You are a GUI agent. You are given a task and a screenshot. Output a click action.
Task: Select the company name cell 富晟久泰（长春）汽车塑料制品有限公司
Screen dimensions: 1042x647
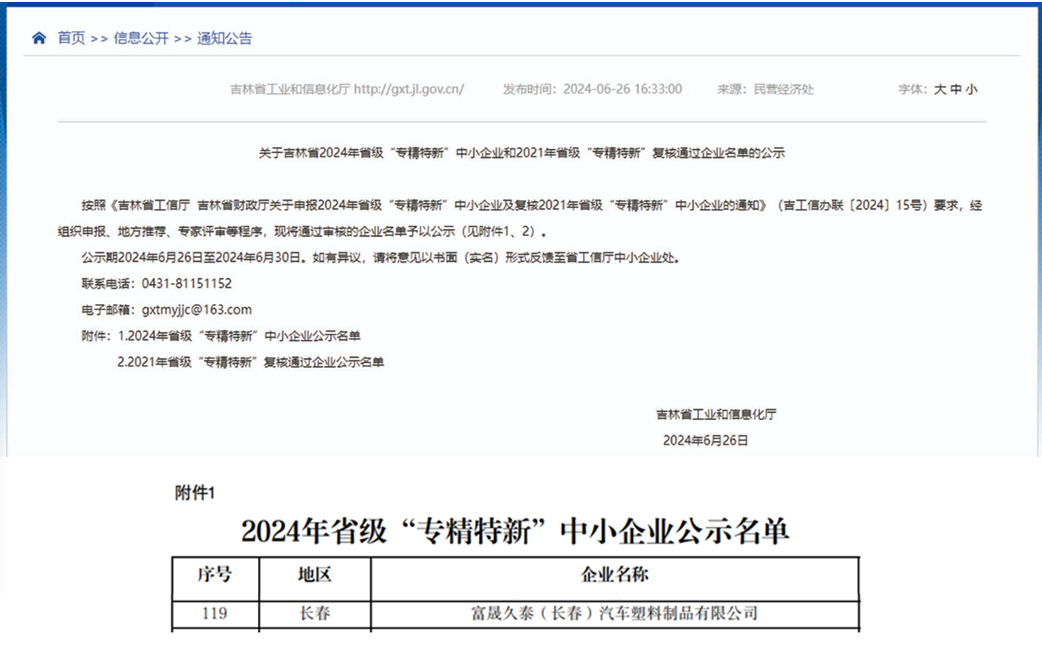[614, 613]
